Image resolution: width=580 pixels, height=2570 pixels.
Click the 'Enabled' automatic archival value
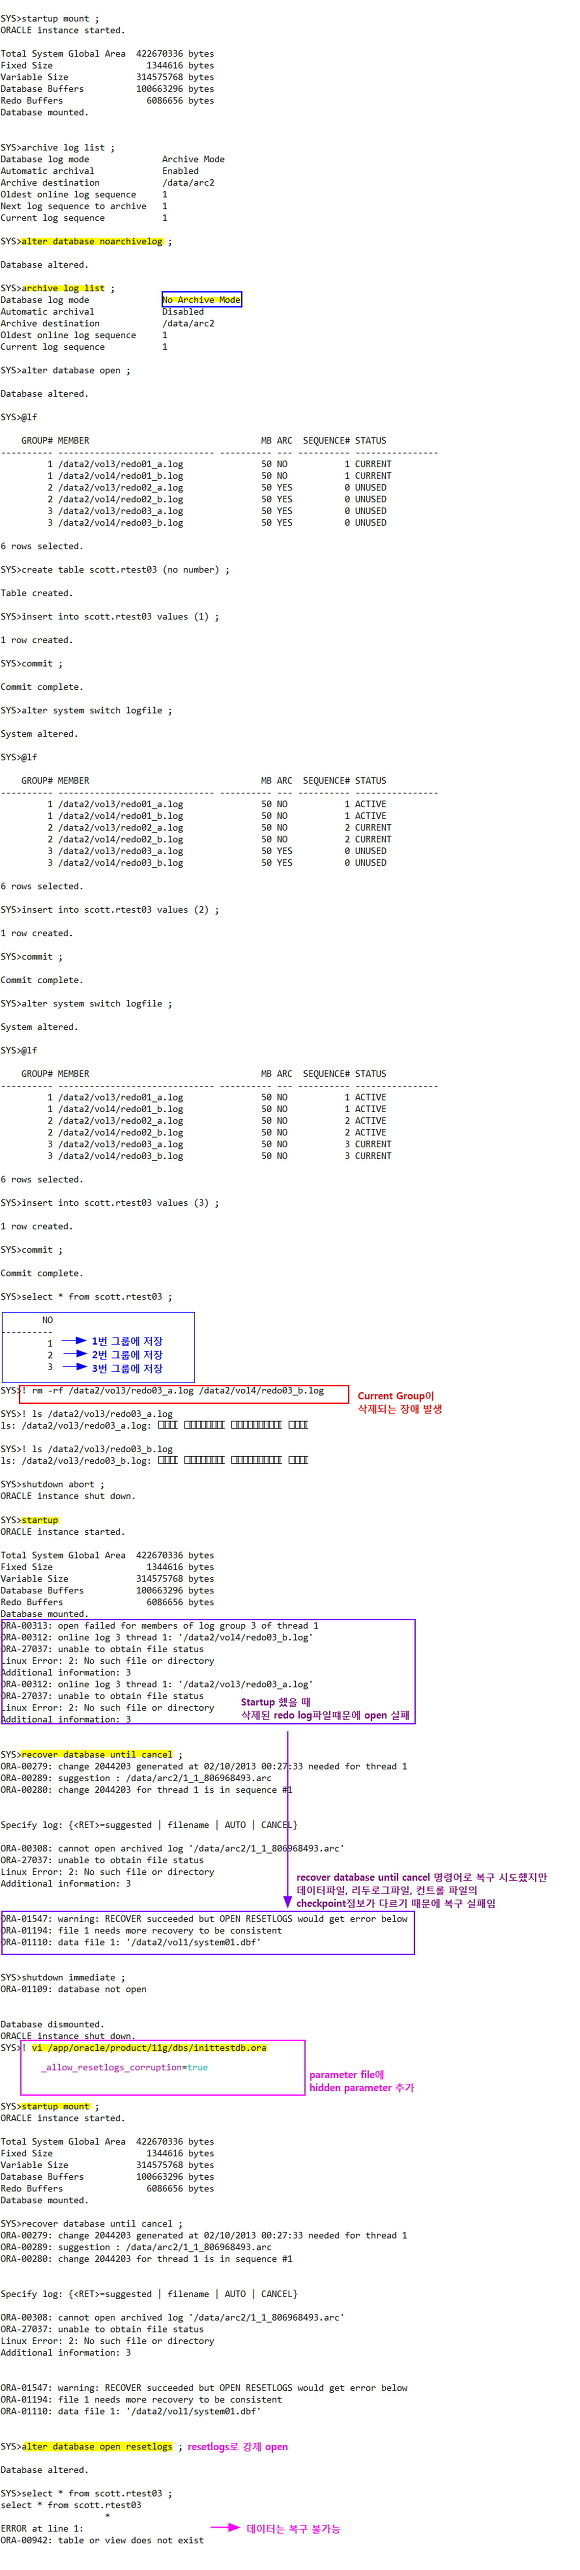point(181,171)
